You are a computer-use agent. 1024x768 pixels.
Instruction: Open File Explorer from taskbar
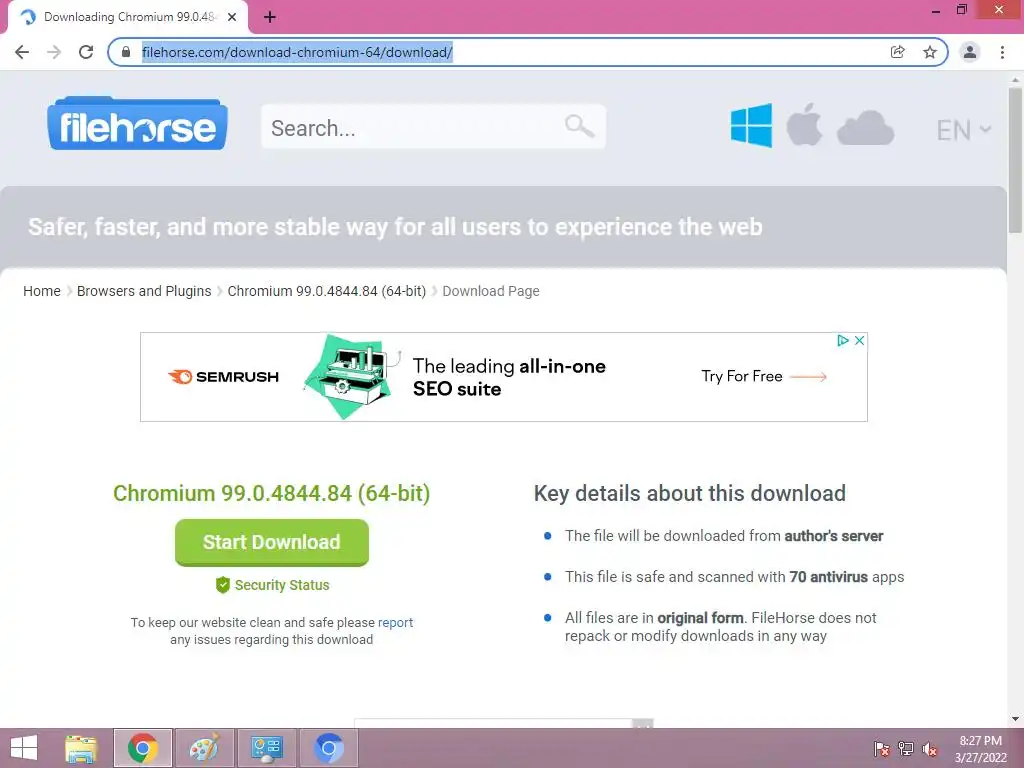click(81, 748)
